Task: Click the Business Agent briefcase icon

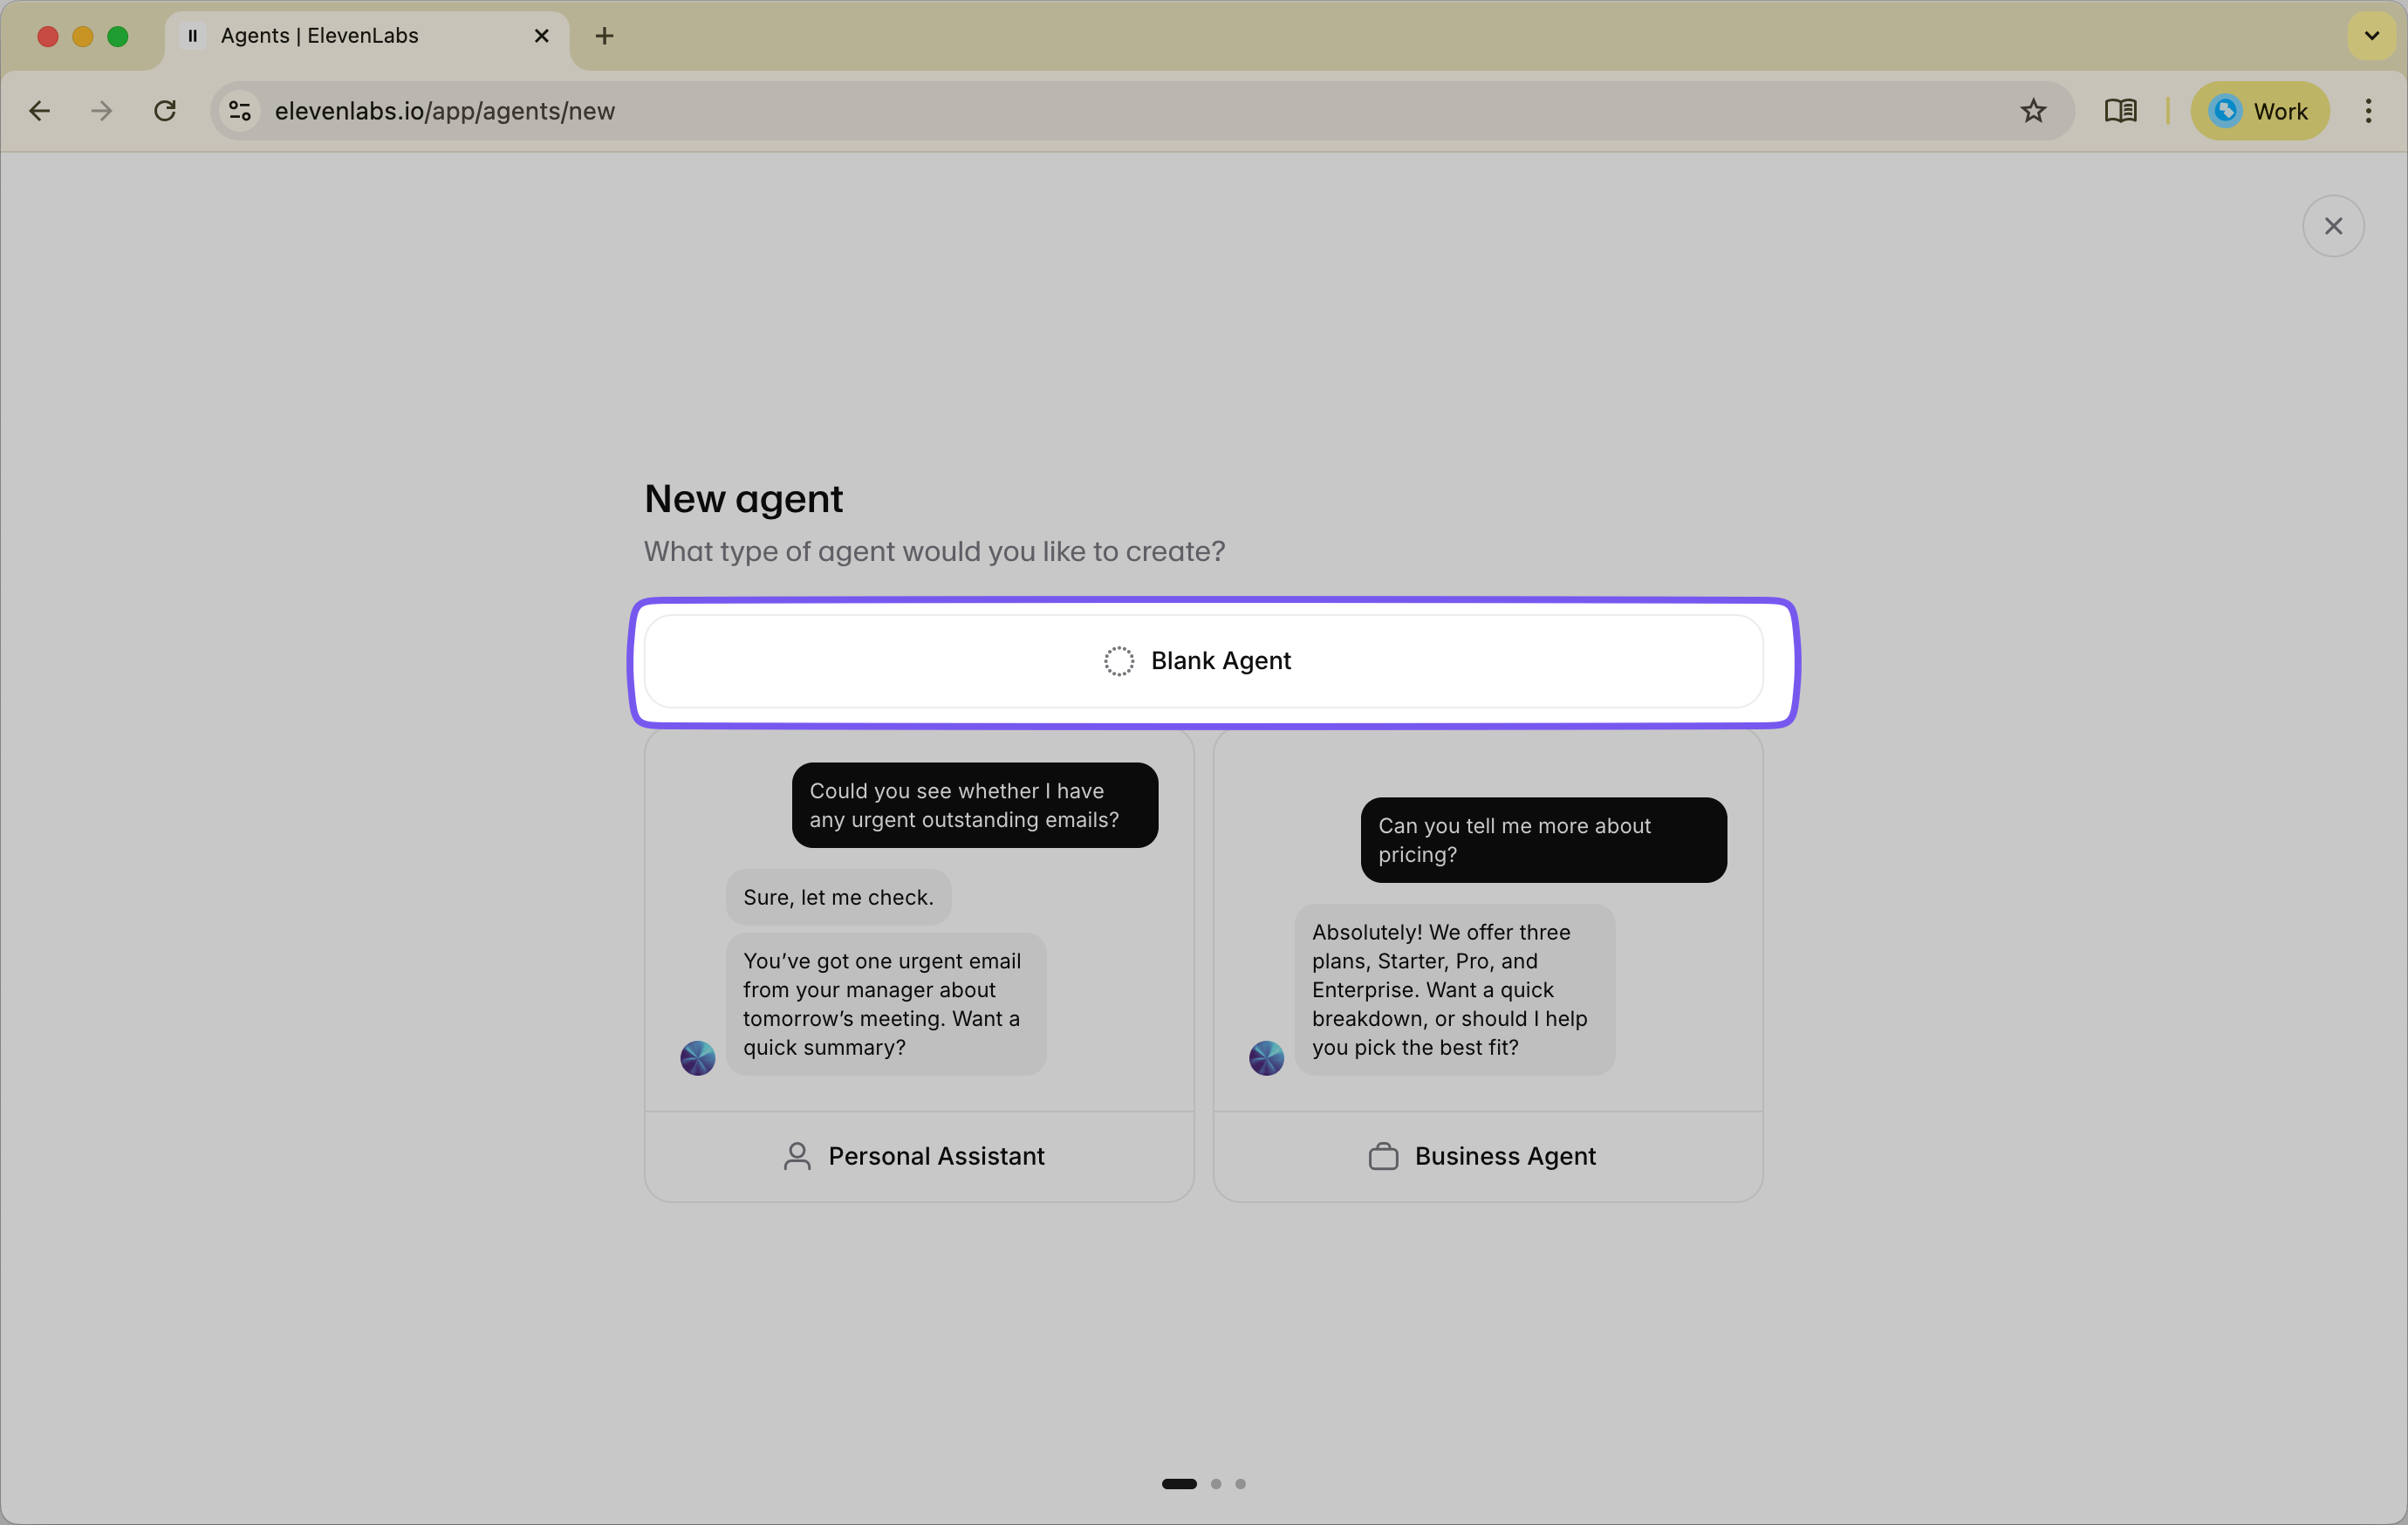Action: (x=1384, y=1156)
